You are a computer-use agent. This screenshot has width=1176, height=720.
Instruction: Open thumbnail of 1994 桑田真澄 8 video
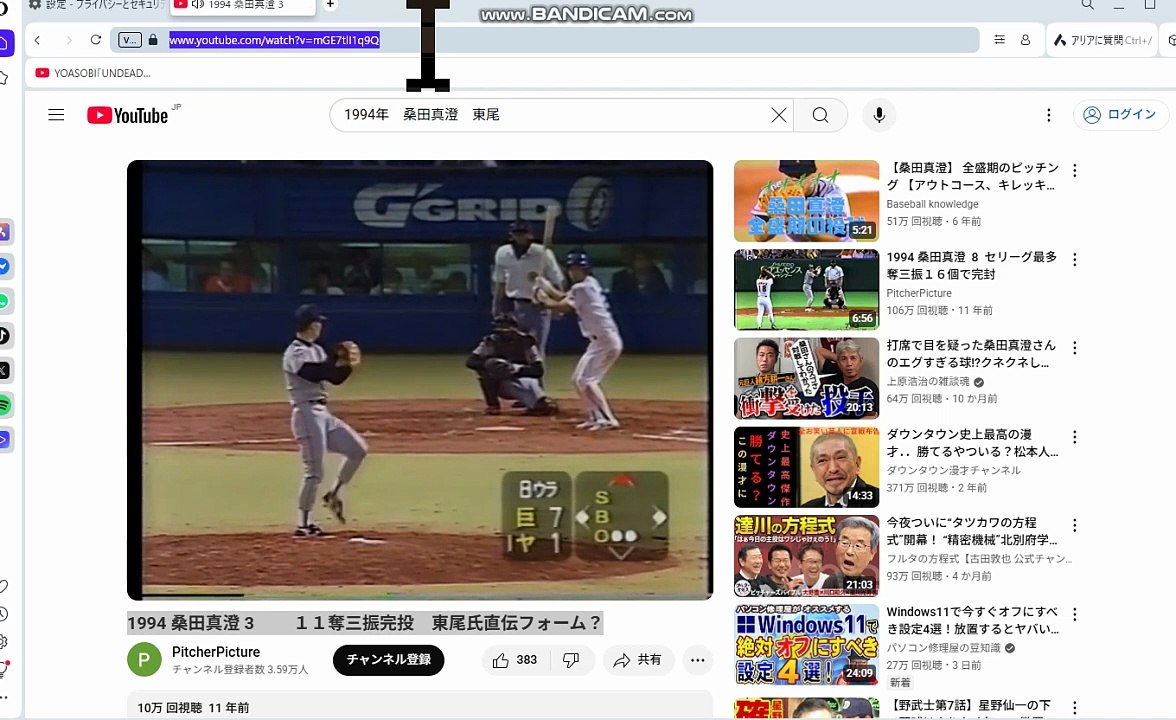click(806, 290)
